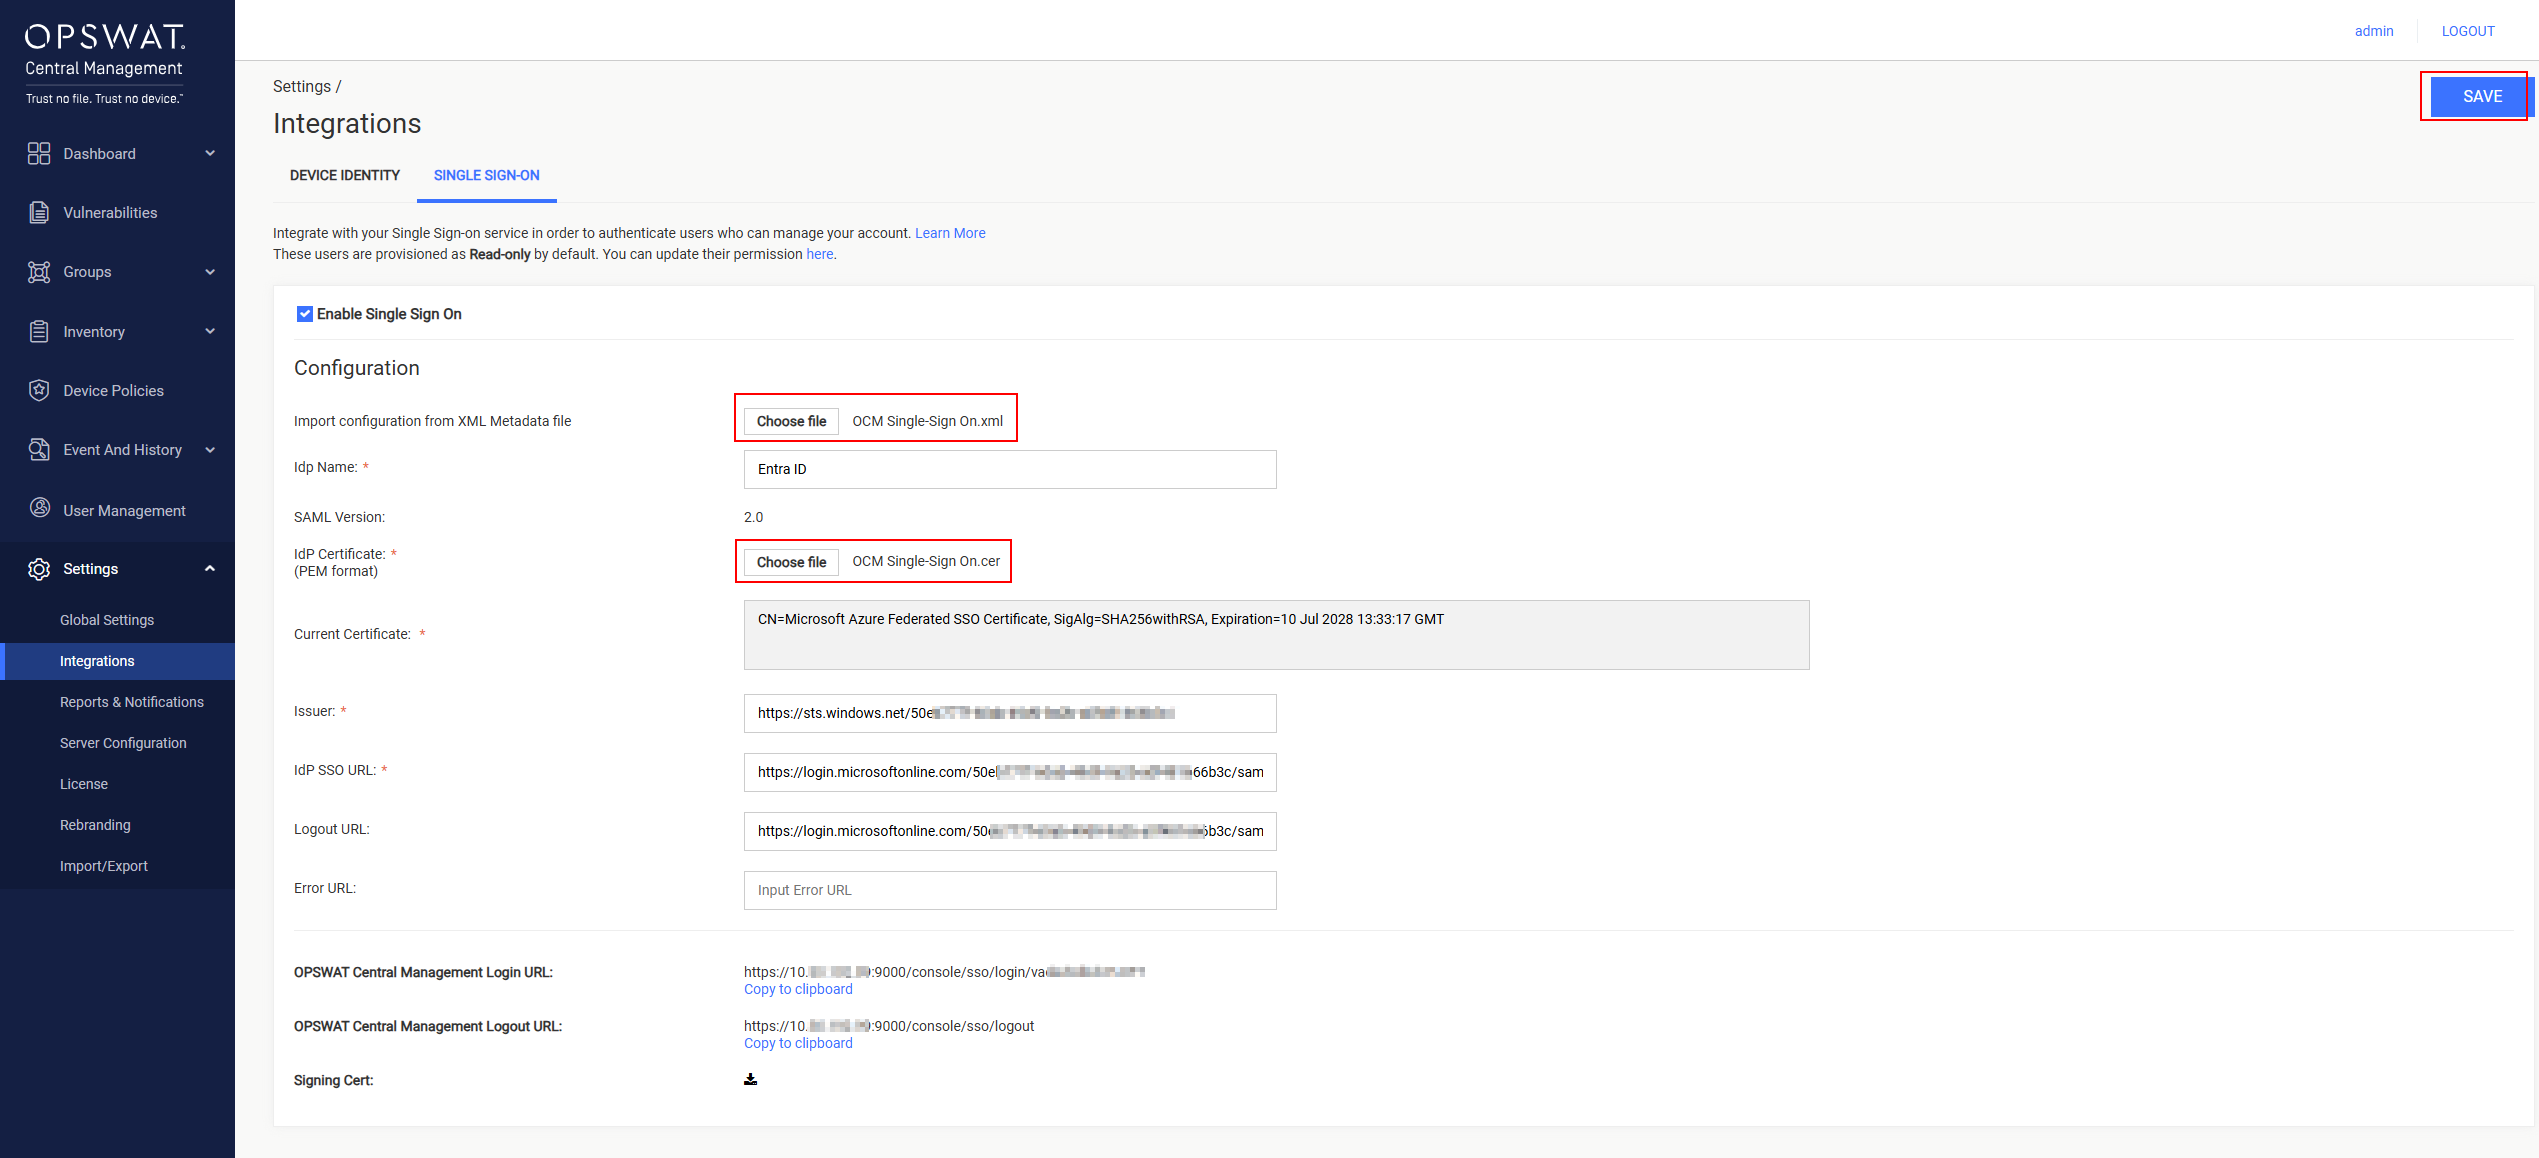Click the User Management person icon

tap(39, 508)
